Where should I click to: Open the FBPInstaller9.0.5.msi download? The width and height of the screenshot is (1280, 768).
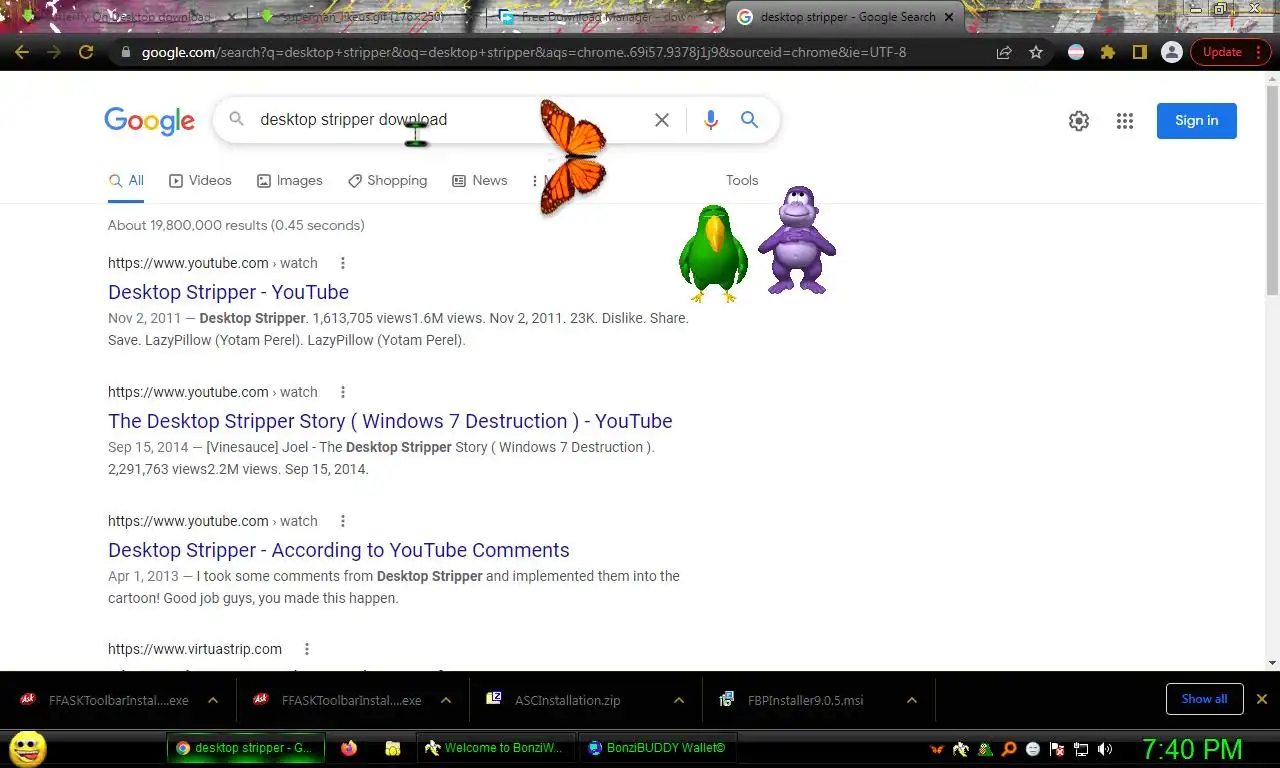[805, 700]
